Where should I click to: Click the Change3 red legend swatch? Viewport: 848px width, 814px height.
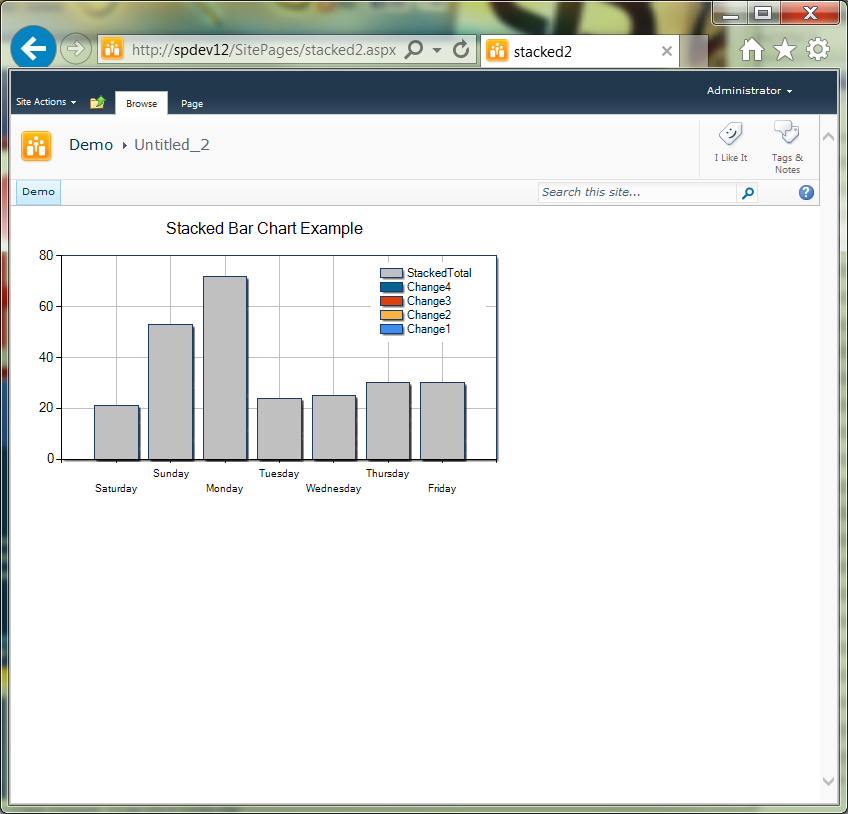click(391, 301)
